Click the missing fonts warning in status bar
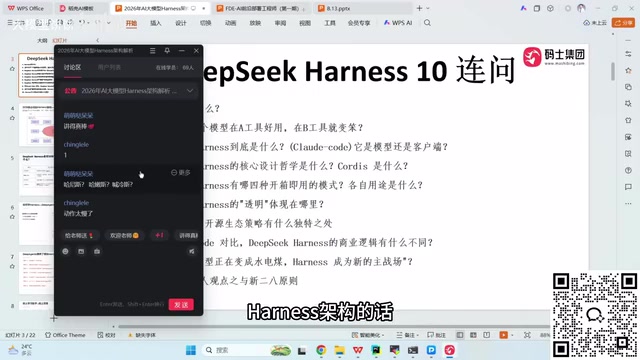 [142, 335]
